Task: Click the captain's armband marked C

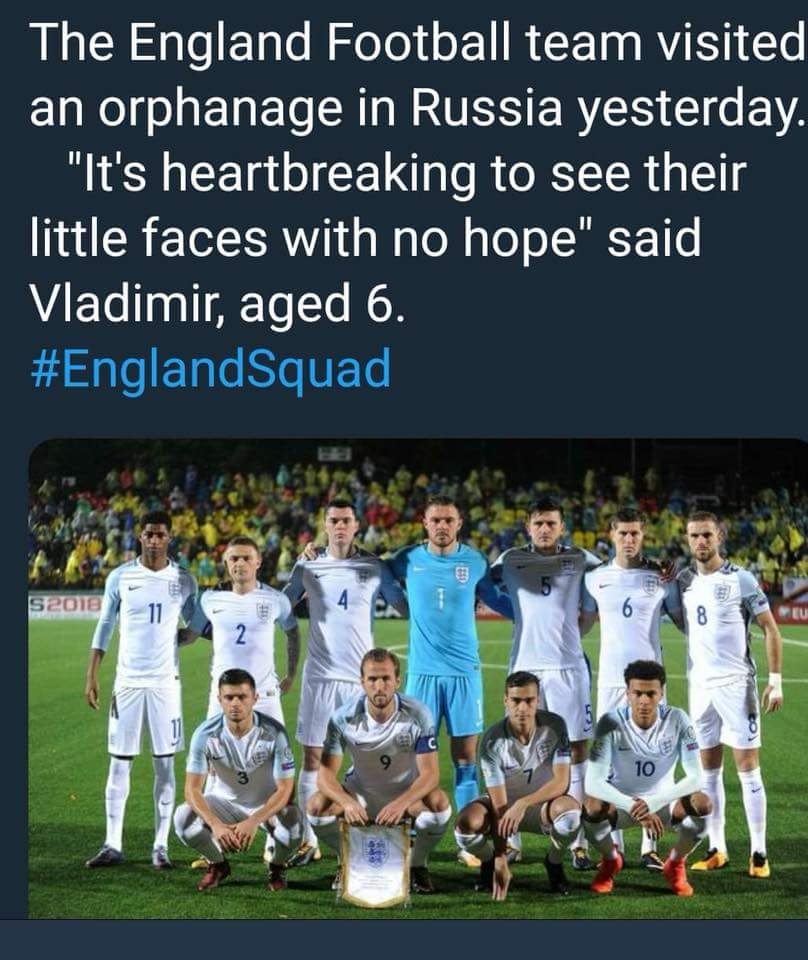Action: [x=426, y=745]
